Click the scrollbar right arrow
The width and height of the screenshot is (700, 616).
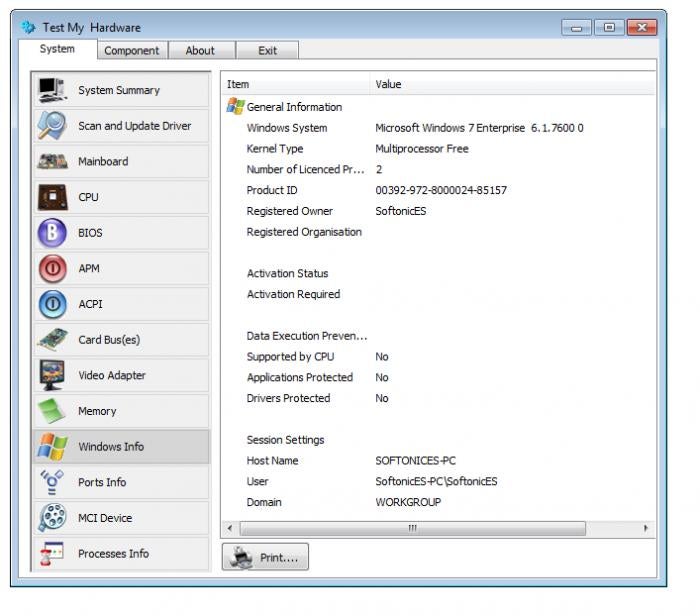[x=646, y=529]
